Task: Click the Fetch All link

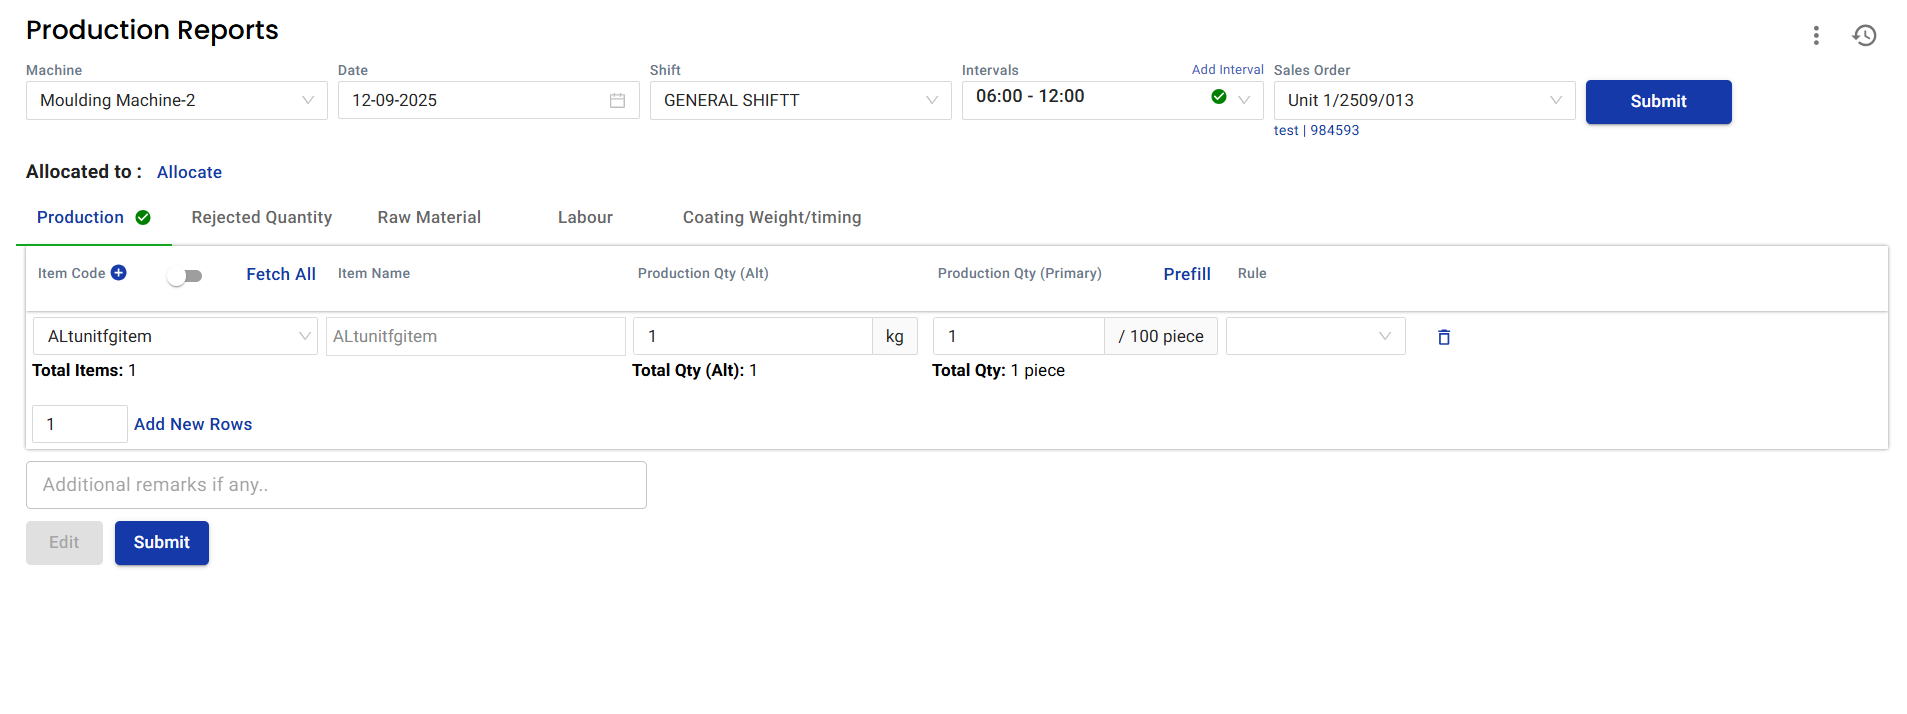Action: (281, 274)
